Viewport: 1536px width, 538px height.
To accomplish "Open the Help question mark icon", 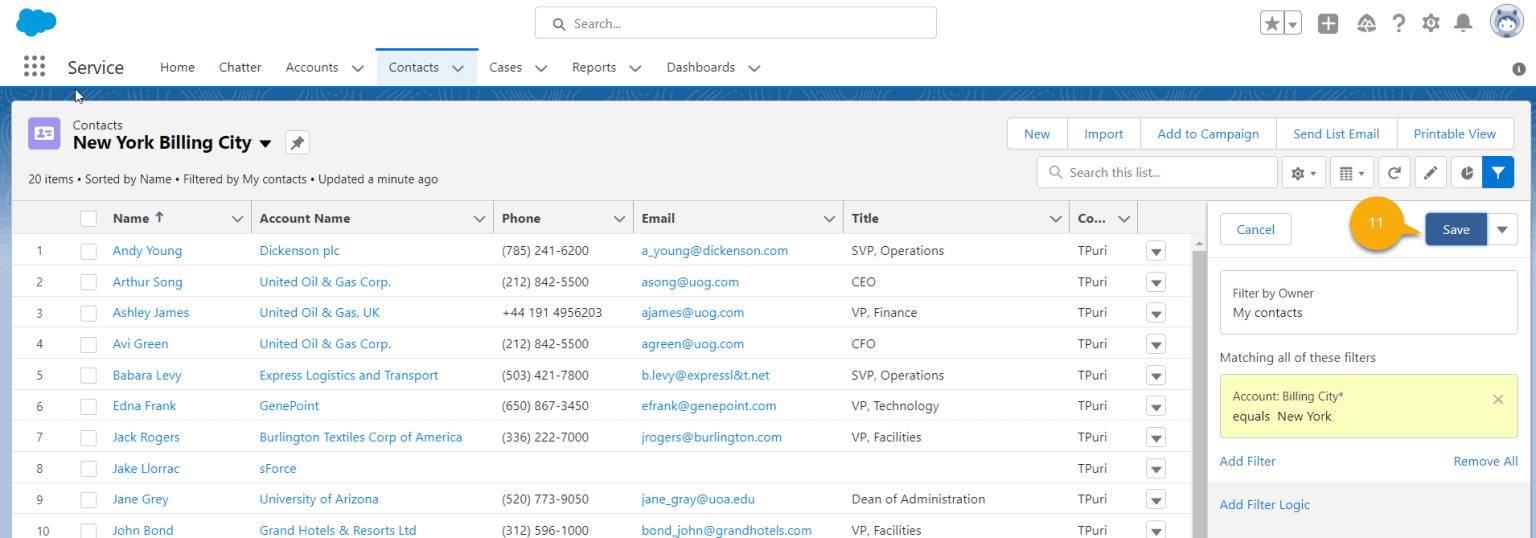I will pos(1399,23).
